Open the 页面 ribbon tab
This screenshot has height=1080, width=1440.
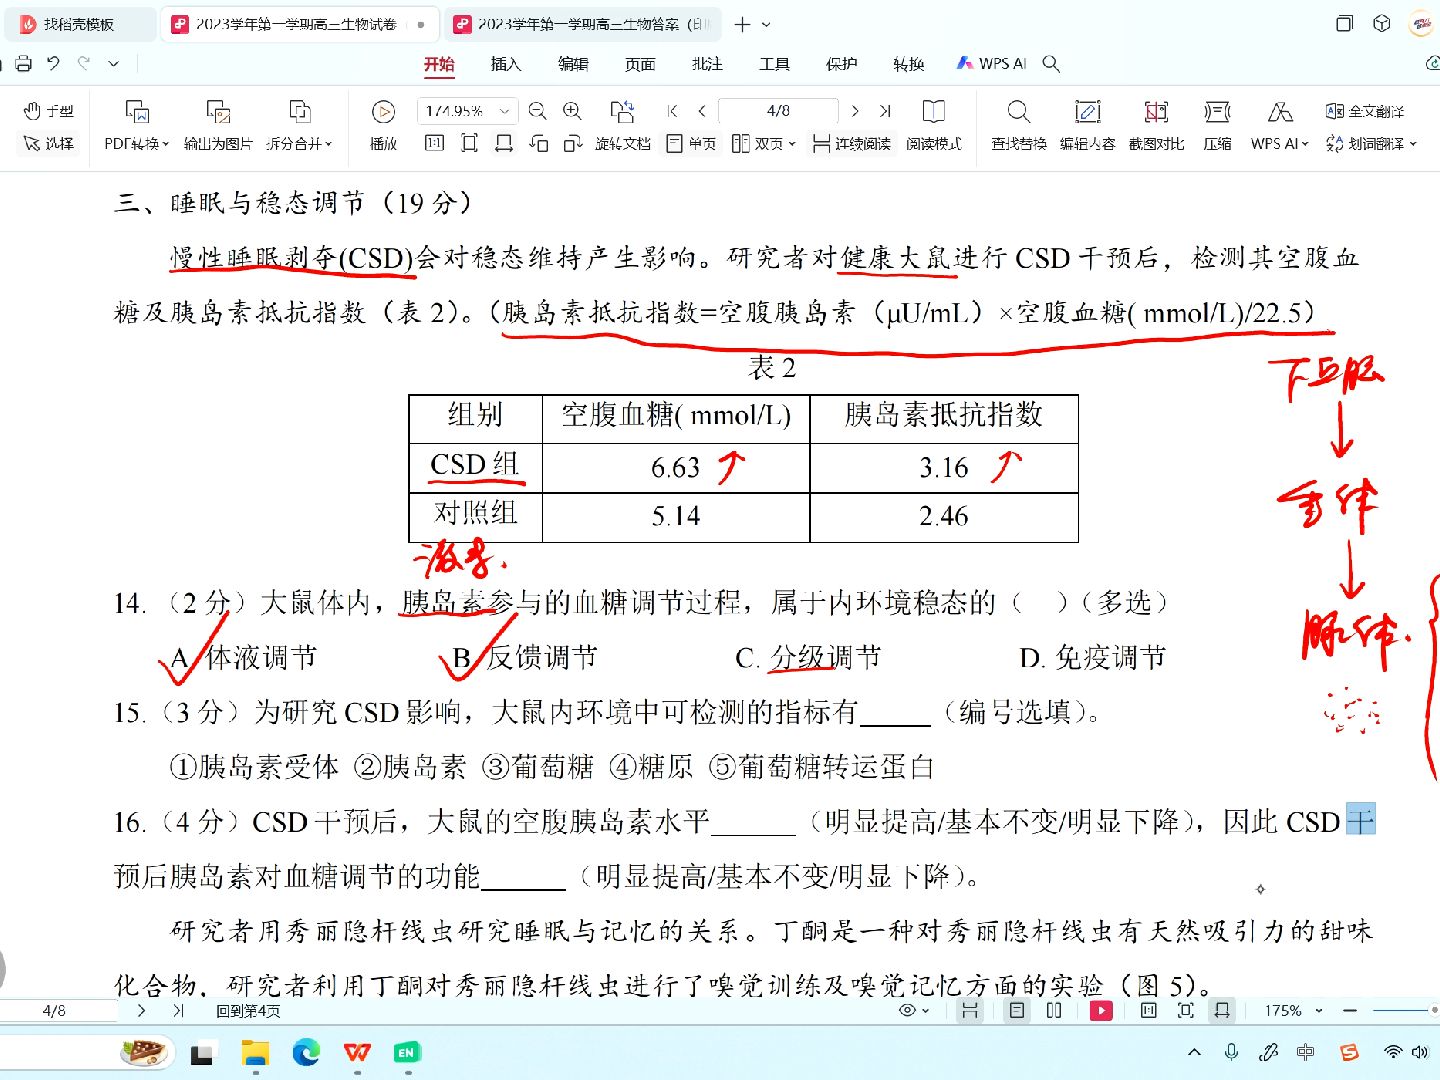click(x=640, y=64)
